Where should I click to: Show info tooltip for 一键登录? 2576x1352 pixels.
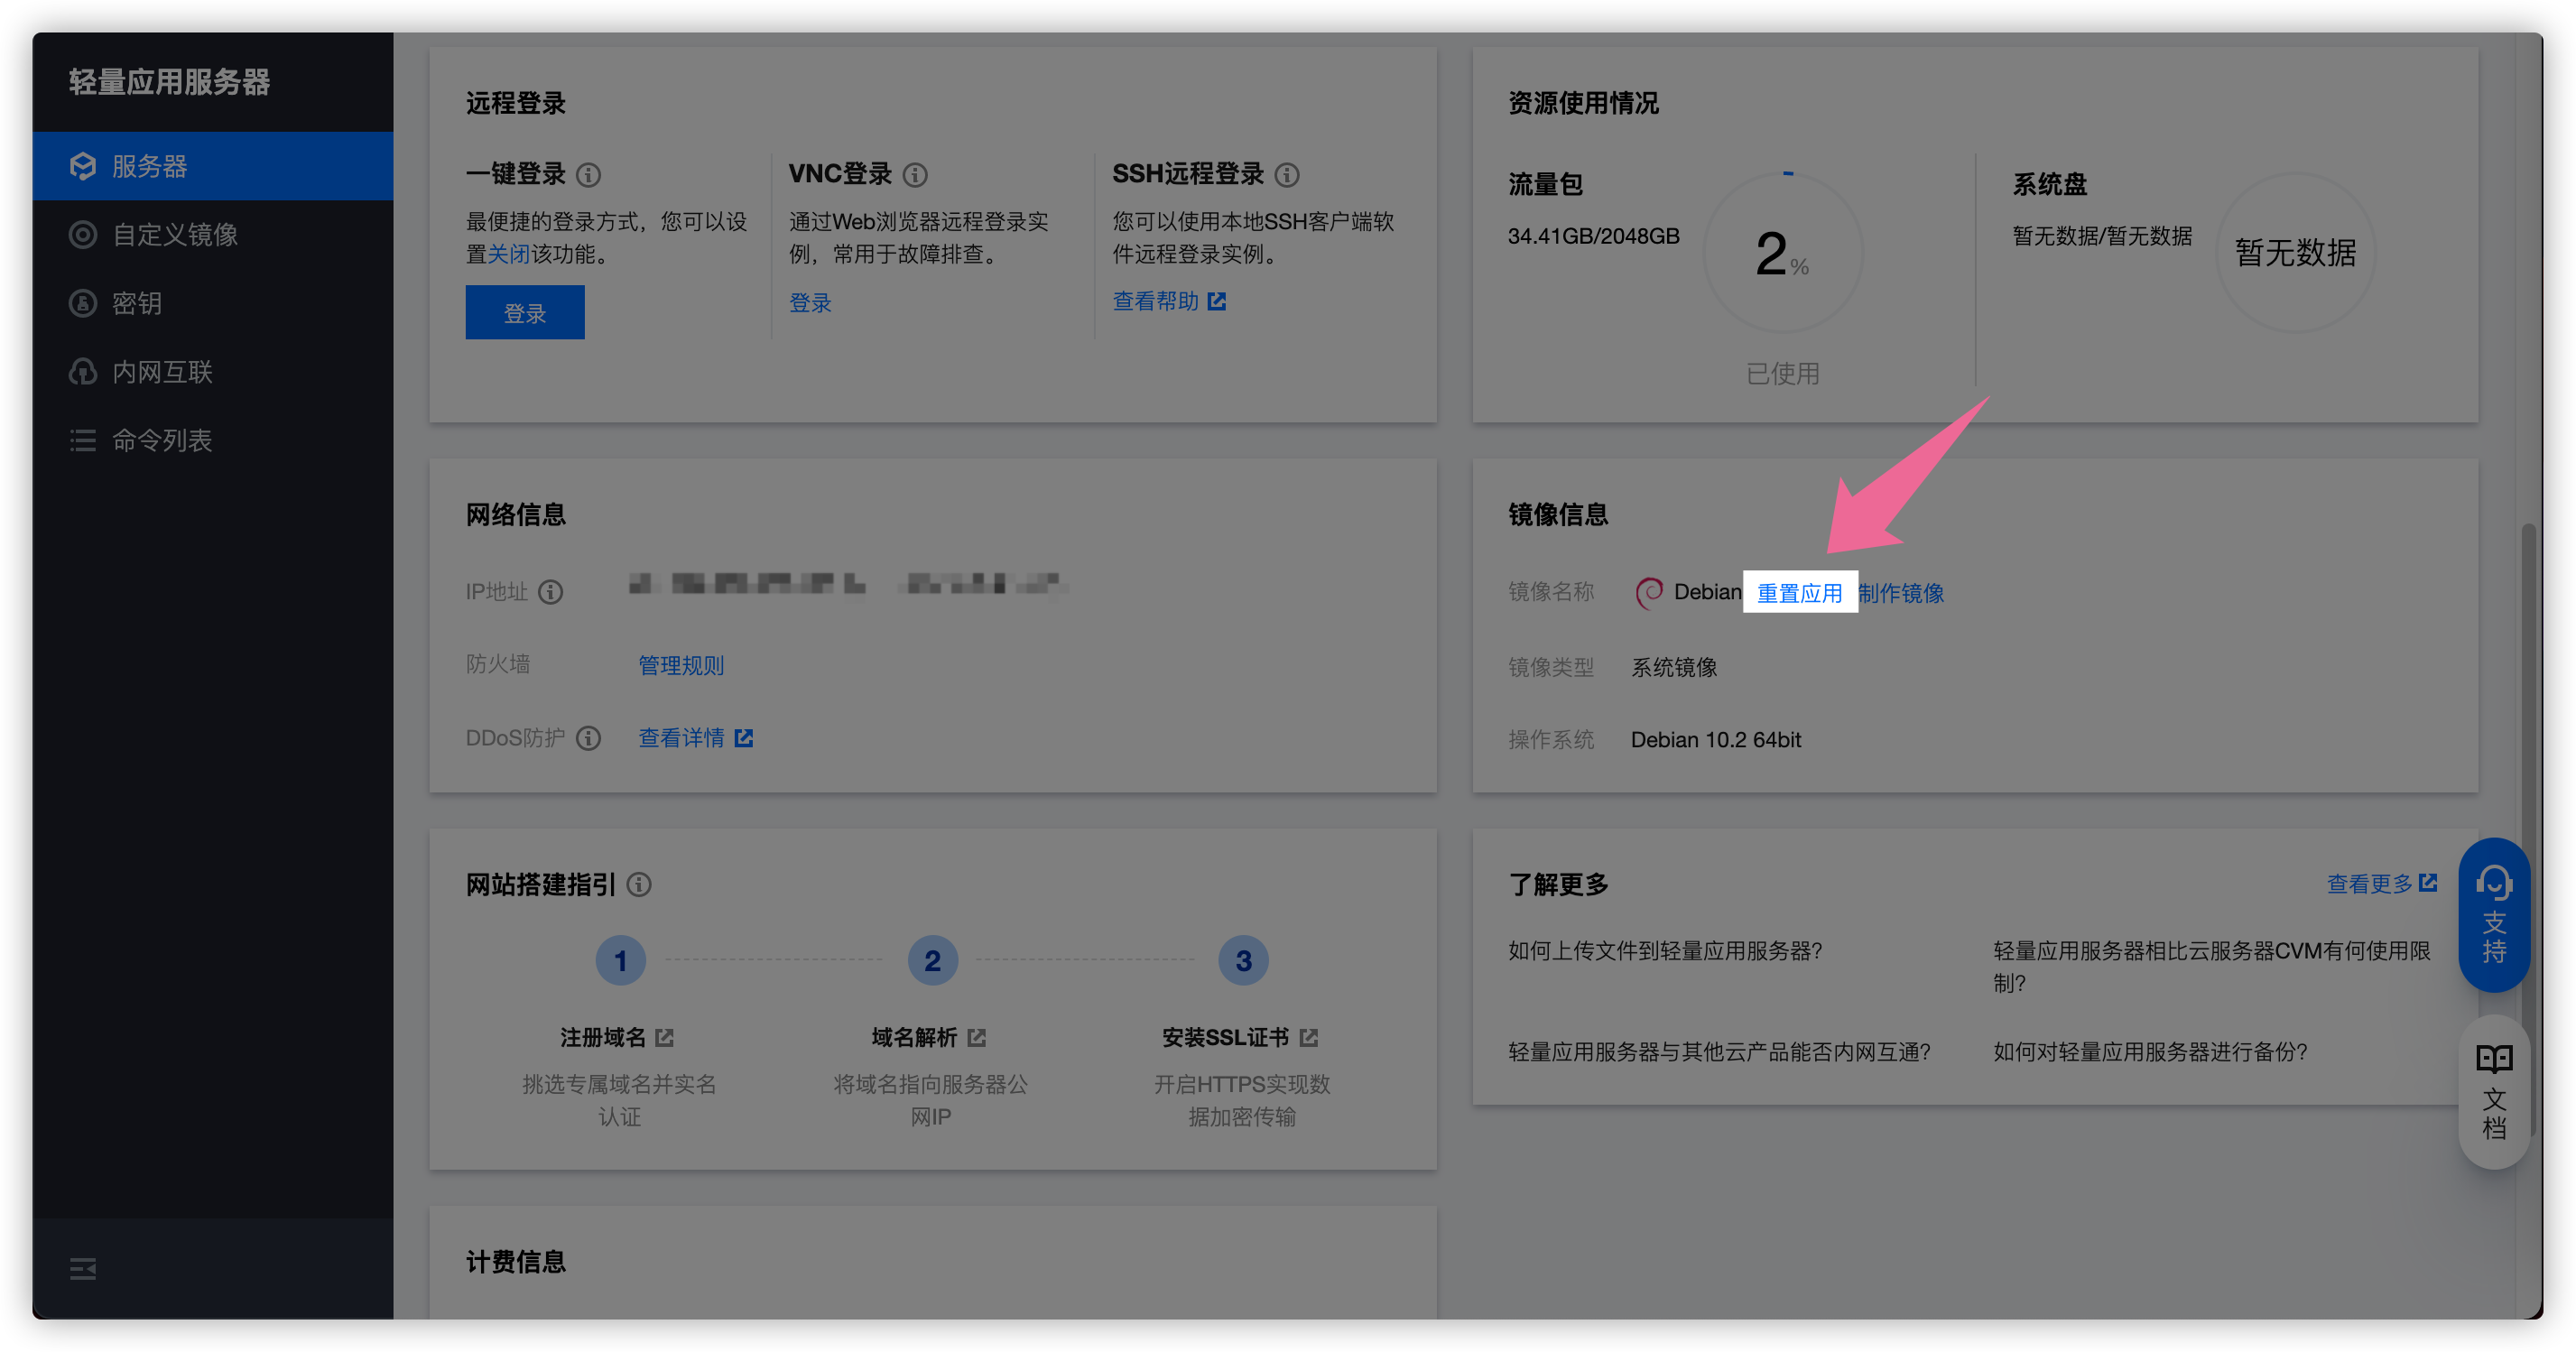[x=589, y=175]
